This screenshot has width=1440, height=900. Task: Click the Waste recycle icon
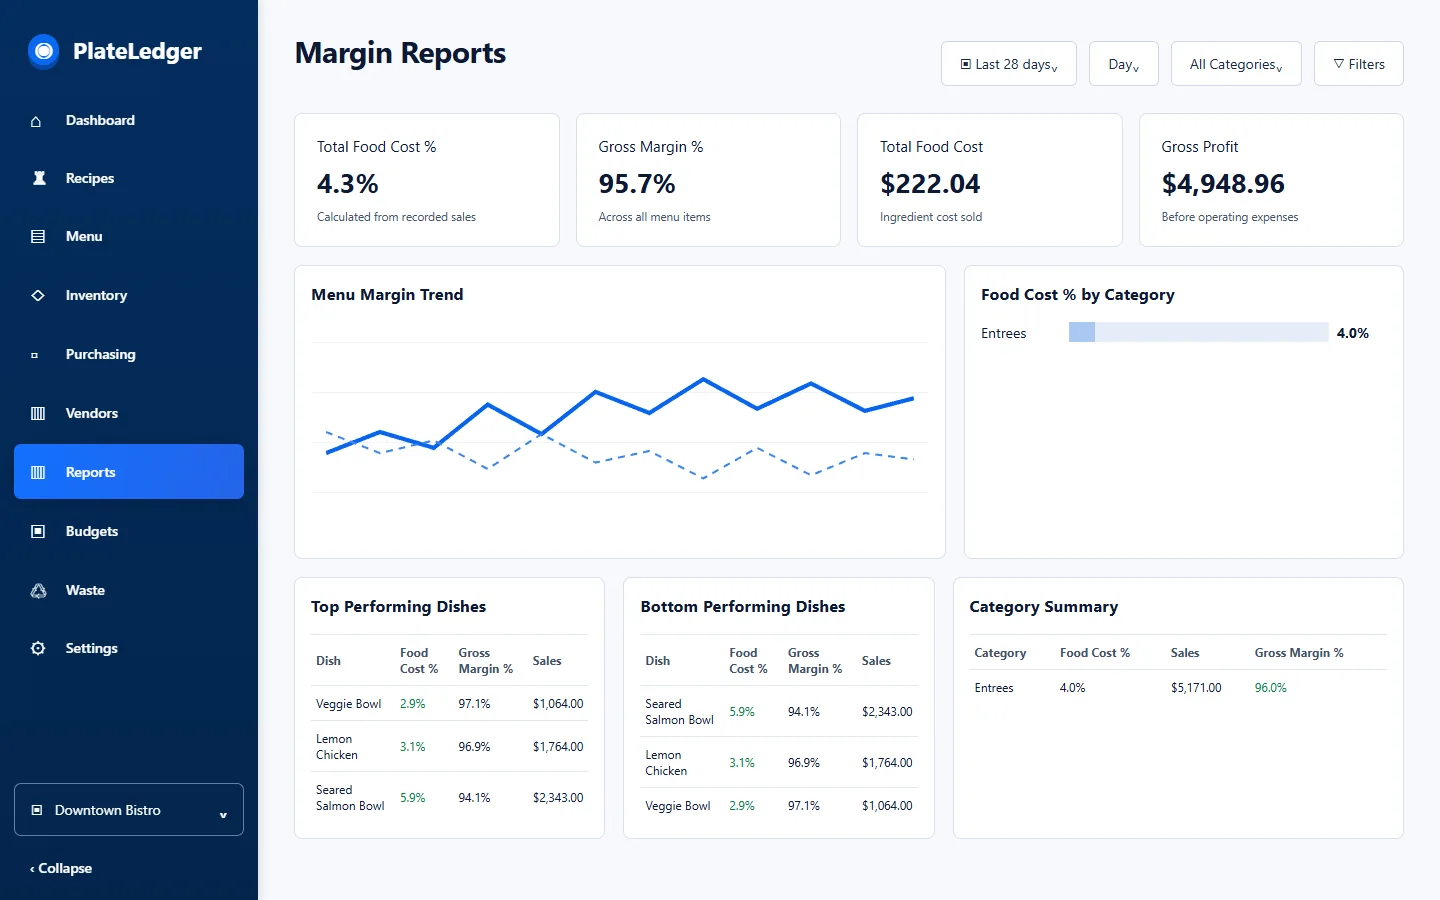coord(38,591)
